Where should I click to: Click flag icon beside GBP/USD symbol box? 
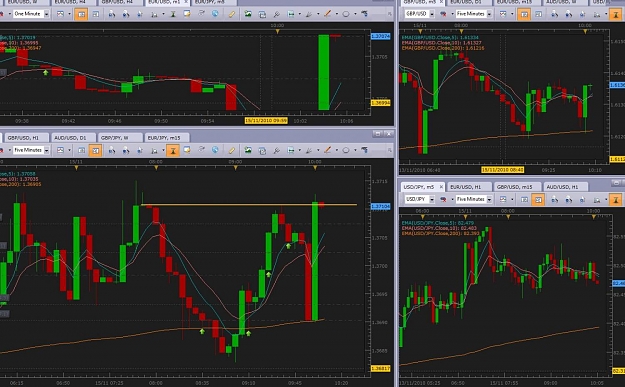(x=443, y=14)
